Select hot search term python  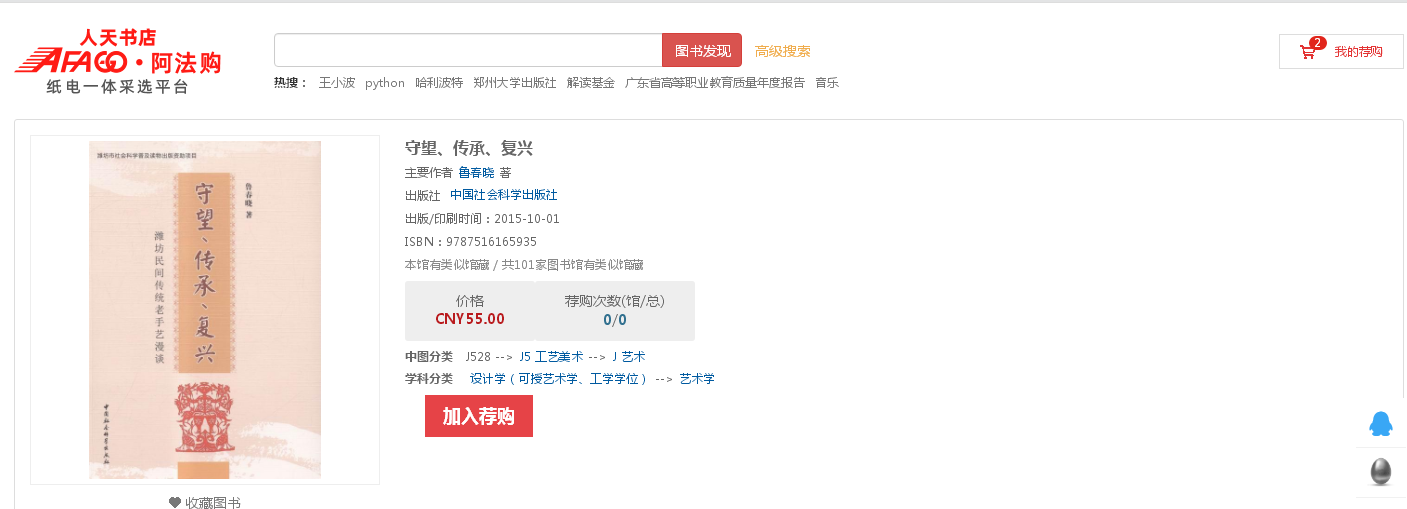[x=385, y=83]
